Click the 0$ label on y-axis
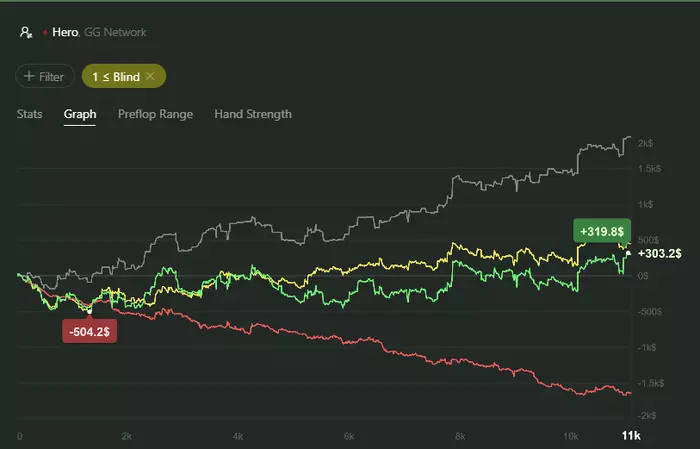Viewport: 700px width, 449px height. point(643,275)
